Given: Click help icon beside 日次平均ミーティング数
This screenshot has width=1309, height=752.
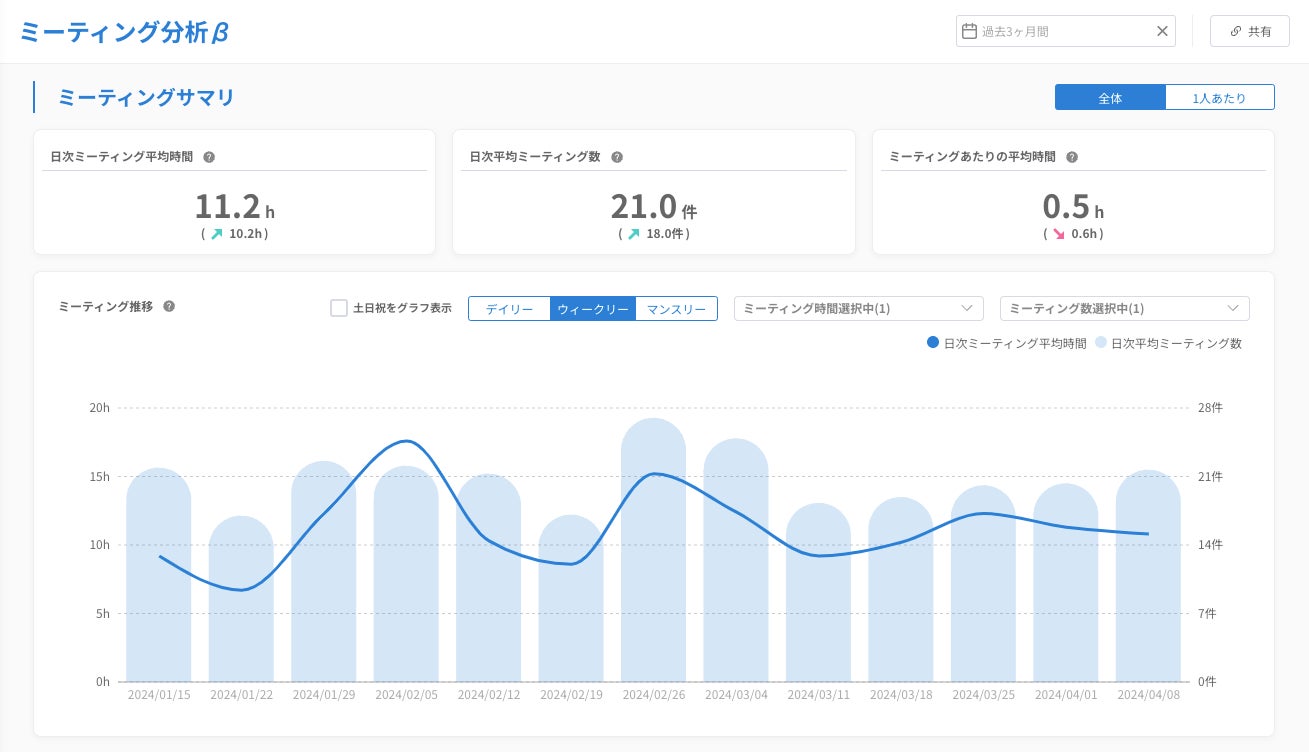Looking at the screenshot, I should click(x=617, y=157).
